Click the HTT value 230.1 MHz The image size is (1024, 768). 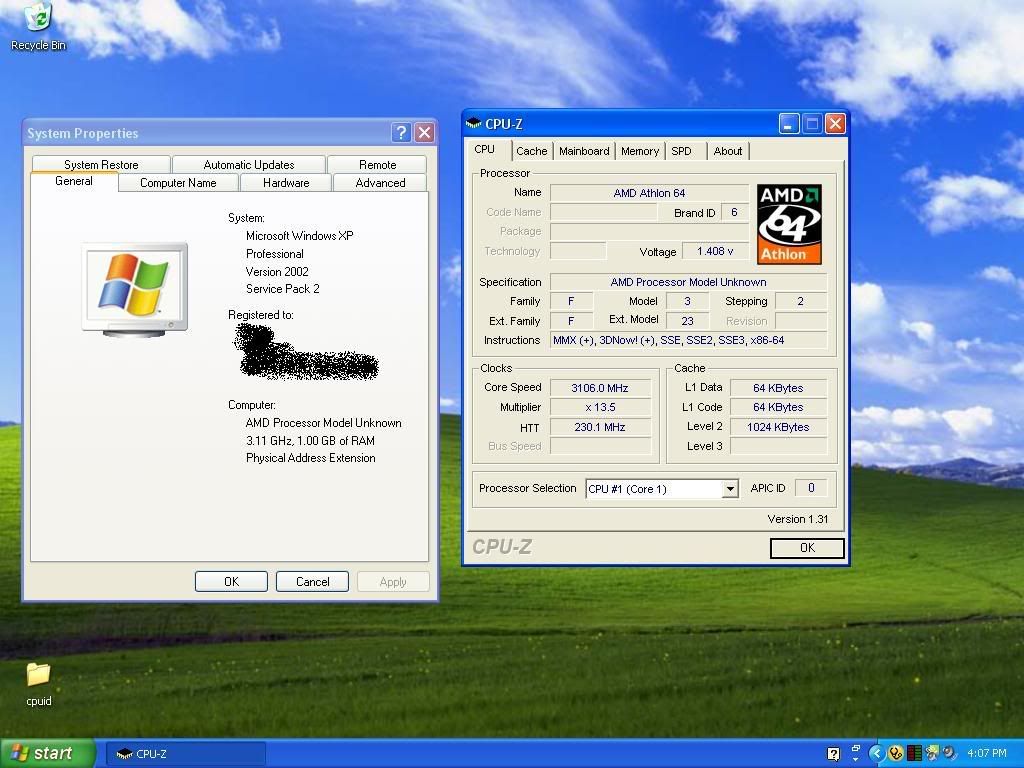point(600,427)
